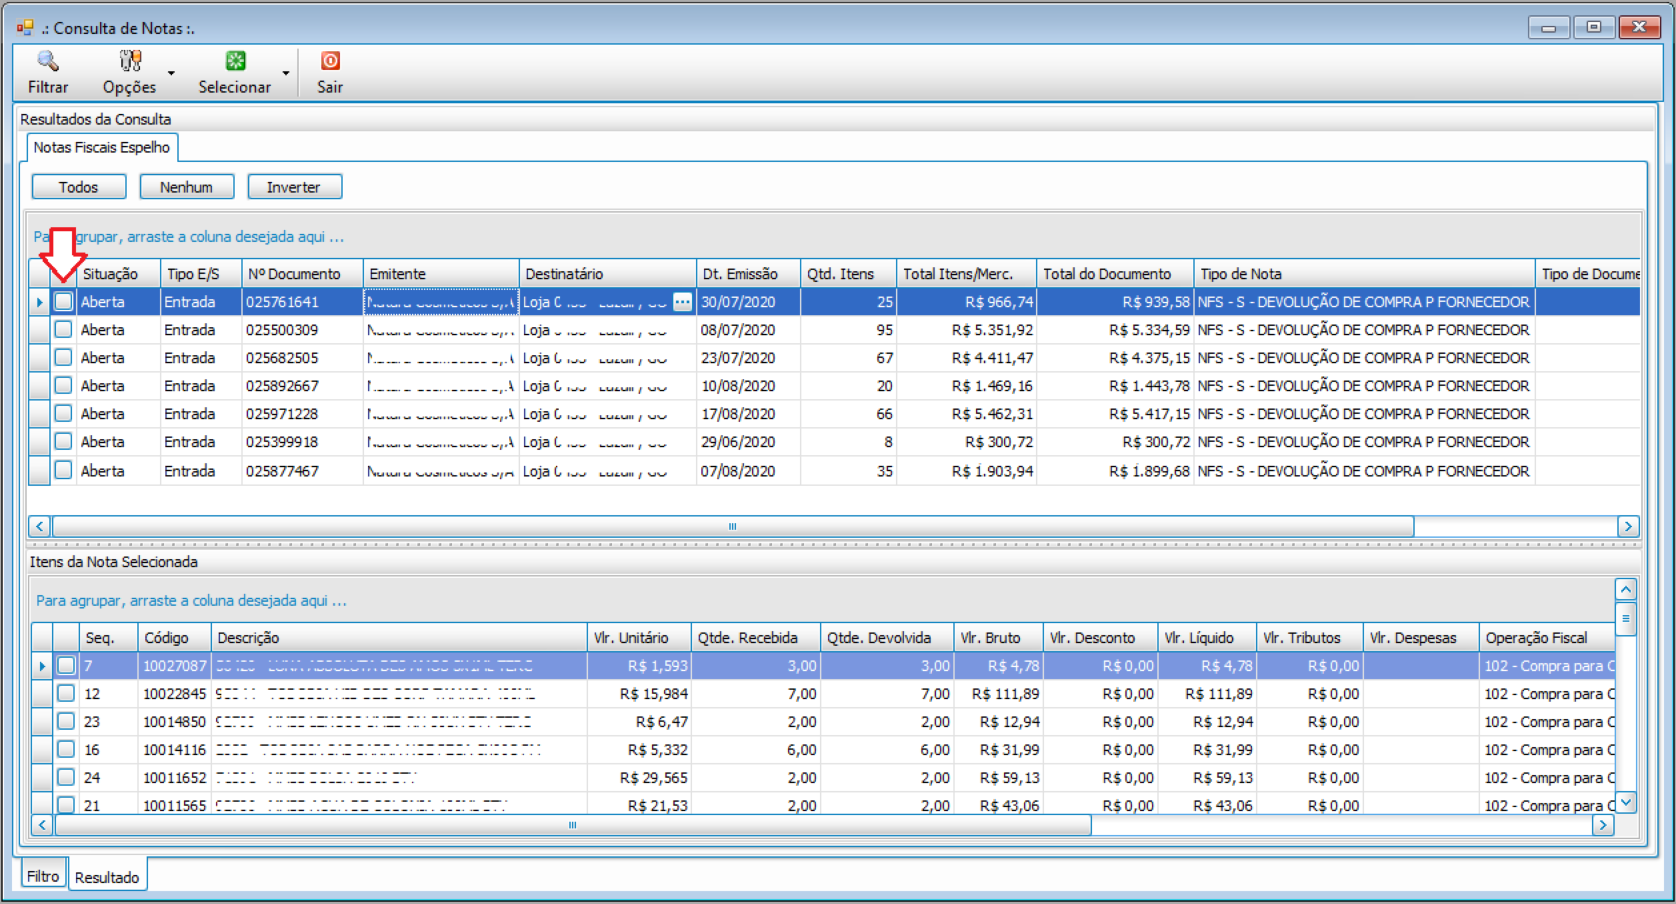The height and width of the screenshot is (904, 1676).
Task: Check the box for item Seq. 23
Action: click(x=66, y=721)
